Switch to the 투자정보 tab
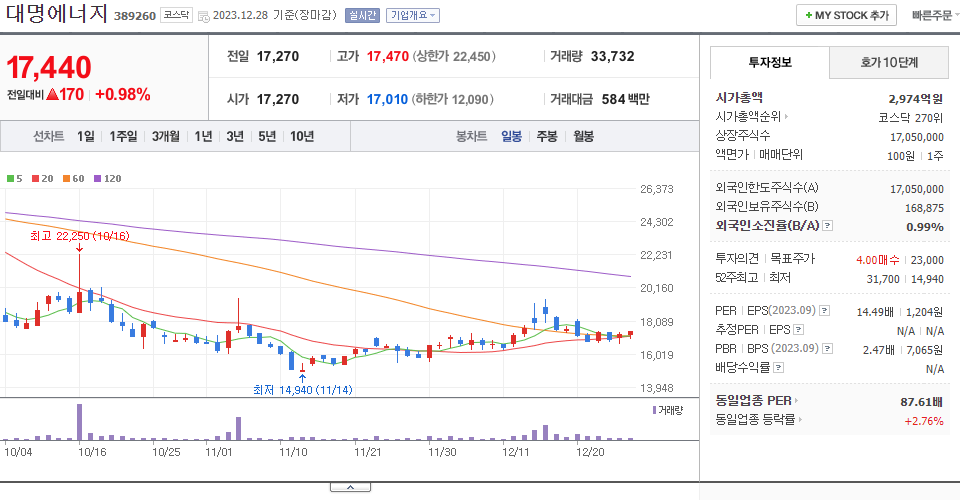This screenshot has height=500, width=960. [x=770, y=62]
